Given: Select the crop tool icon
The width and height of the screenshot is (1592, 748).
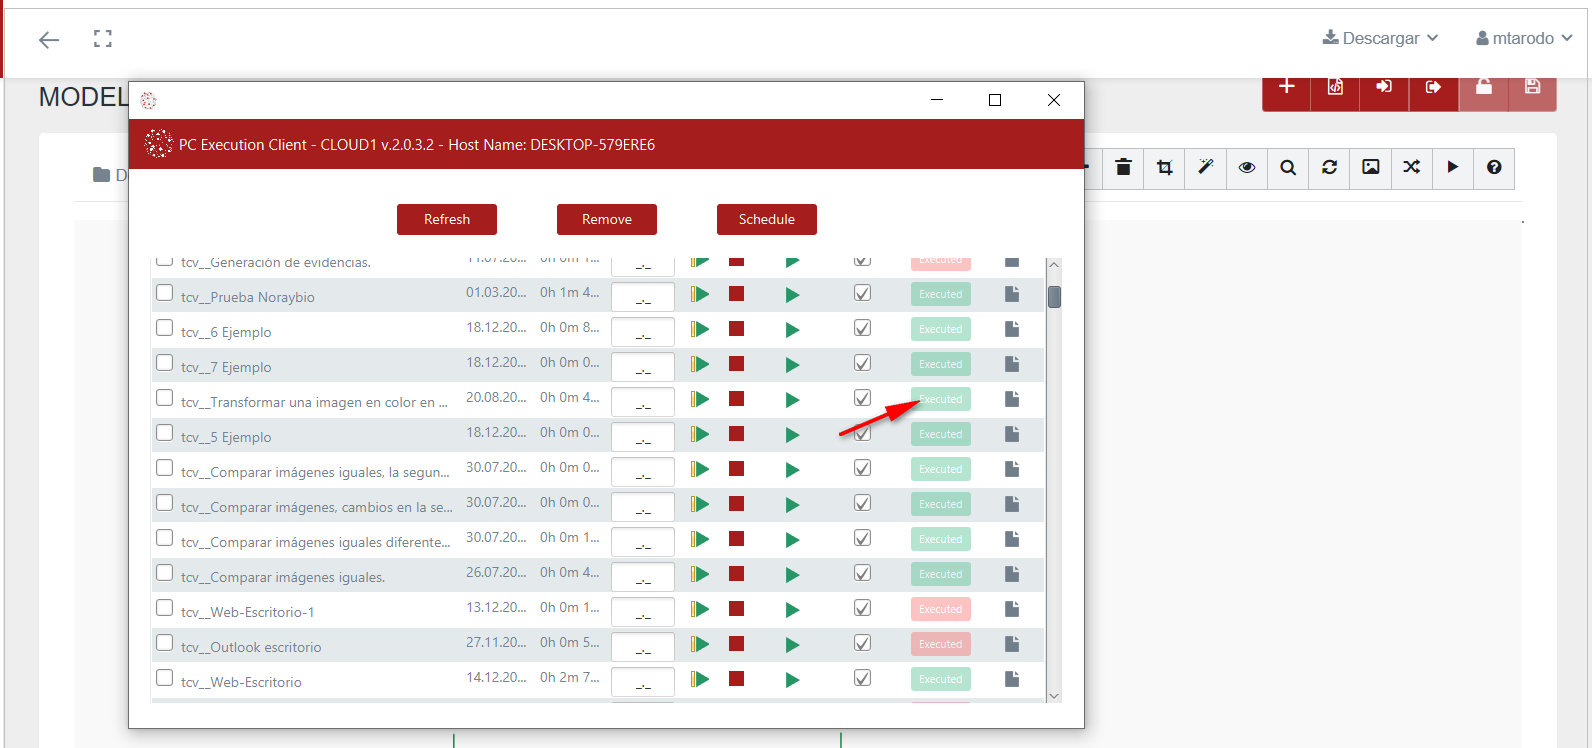Looking at the screenshot, I should [x=1164, y=167].
